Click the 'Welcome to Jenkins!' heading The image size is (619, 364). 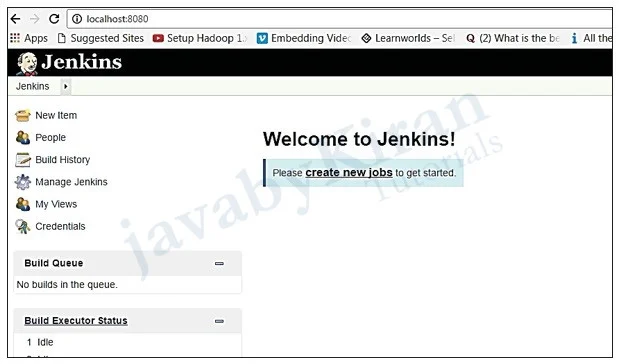click(x=359, y=139)
